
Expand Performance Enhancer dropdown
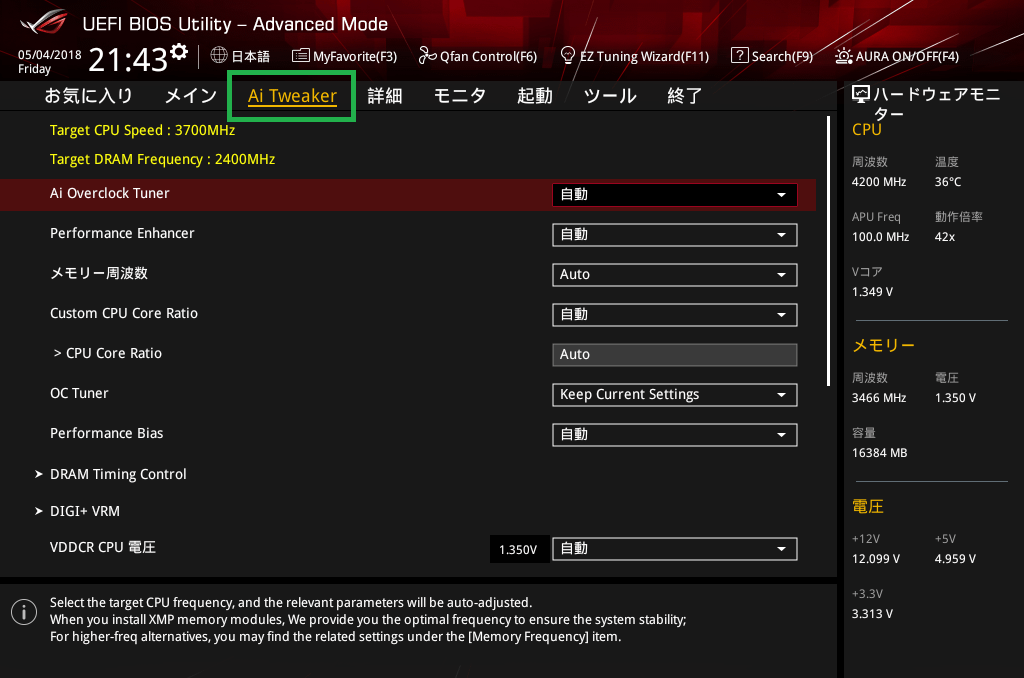674,235
